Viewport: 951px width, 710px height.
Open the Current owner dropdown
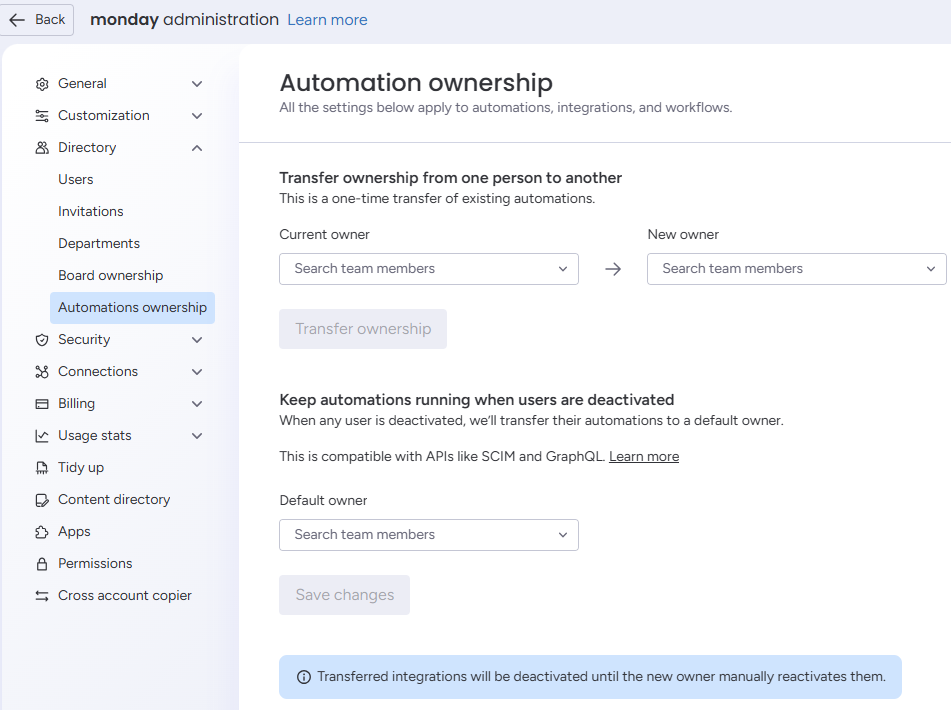click(x=429, y=269)
